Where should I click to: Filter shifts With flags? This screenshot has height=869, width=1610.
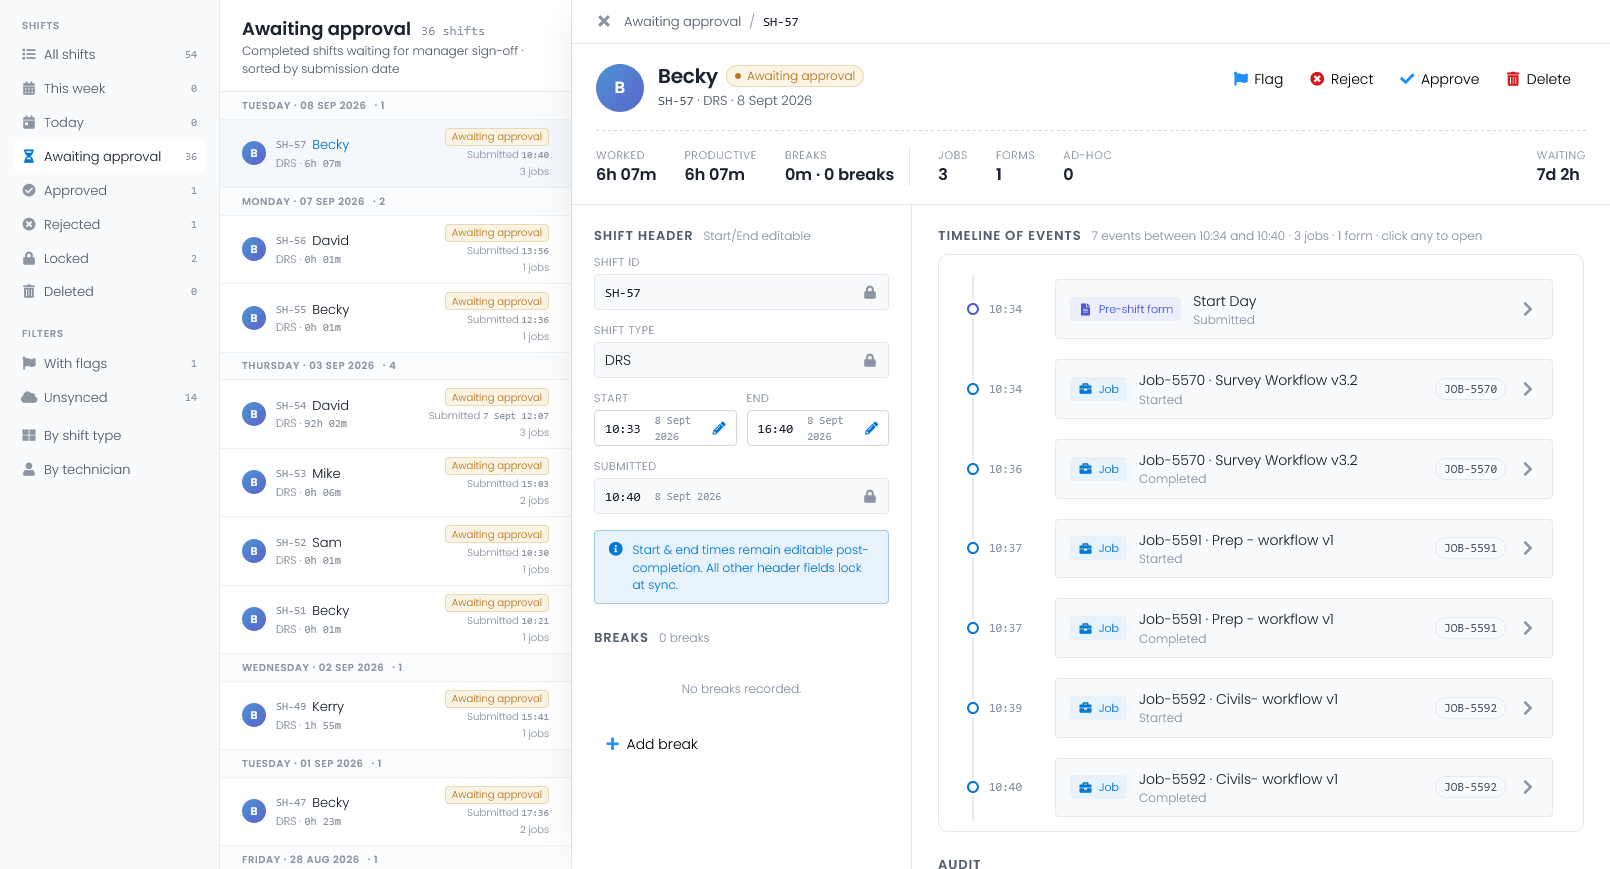point(110,363)
